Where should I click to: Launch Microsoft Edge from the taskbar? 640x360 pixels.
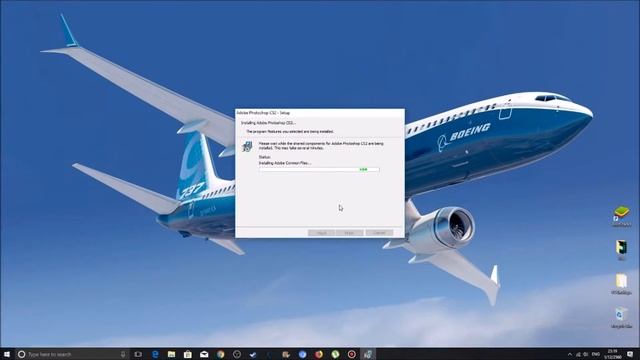coord(155,354)
